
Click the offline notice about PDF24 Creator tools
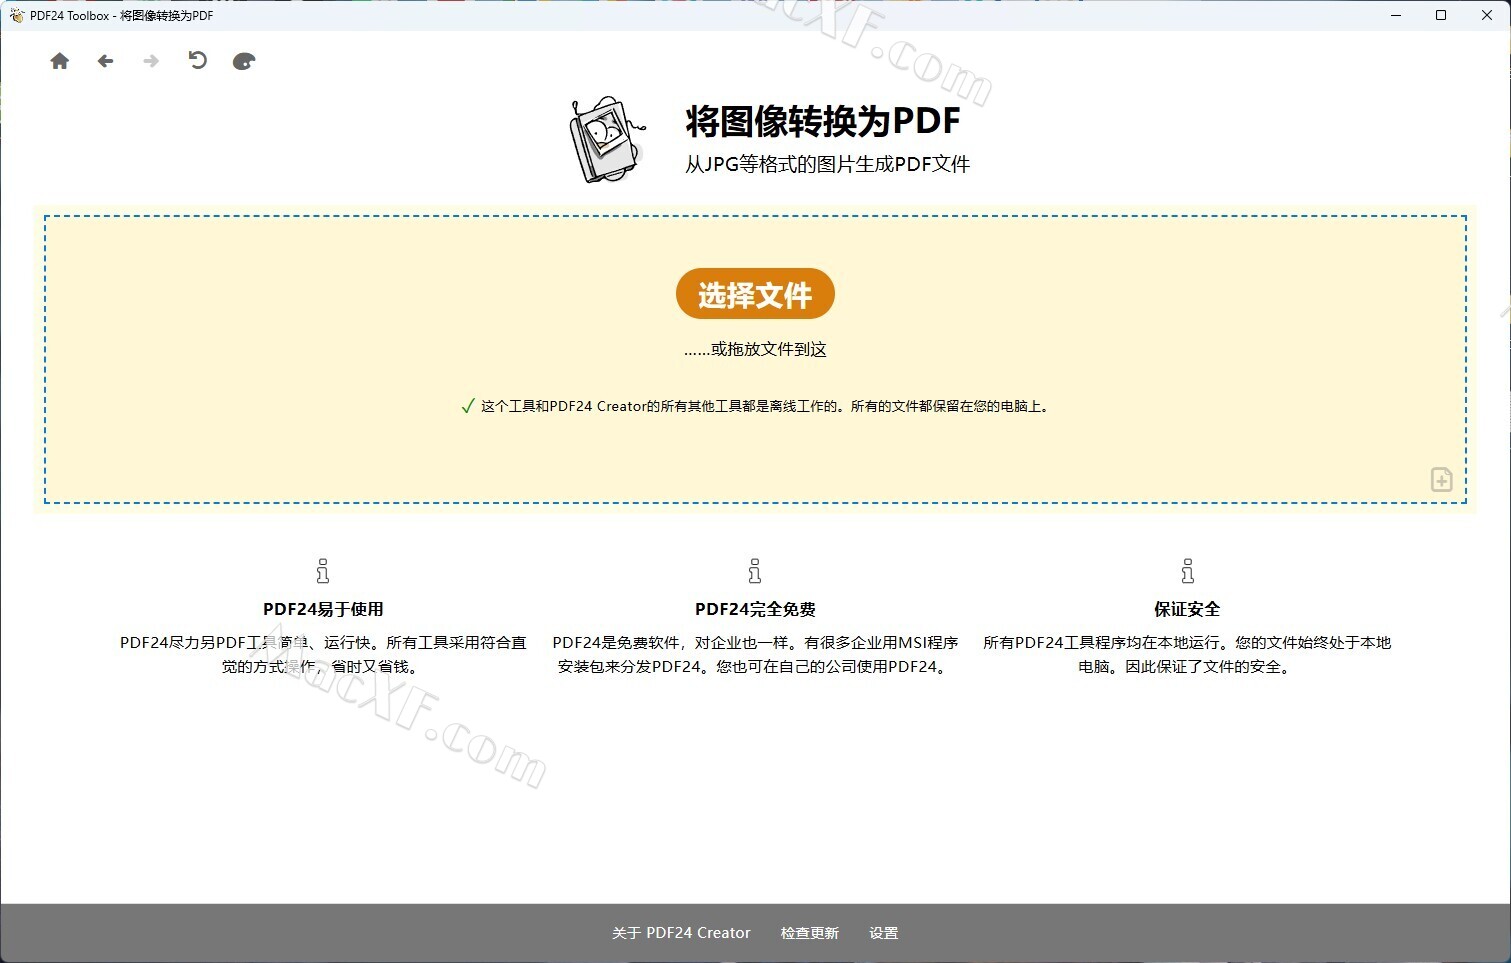click(x=766, y=406)
